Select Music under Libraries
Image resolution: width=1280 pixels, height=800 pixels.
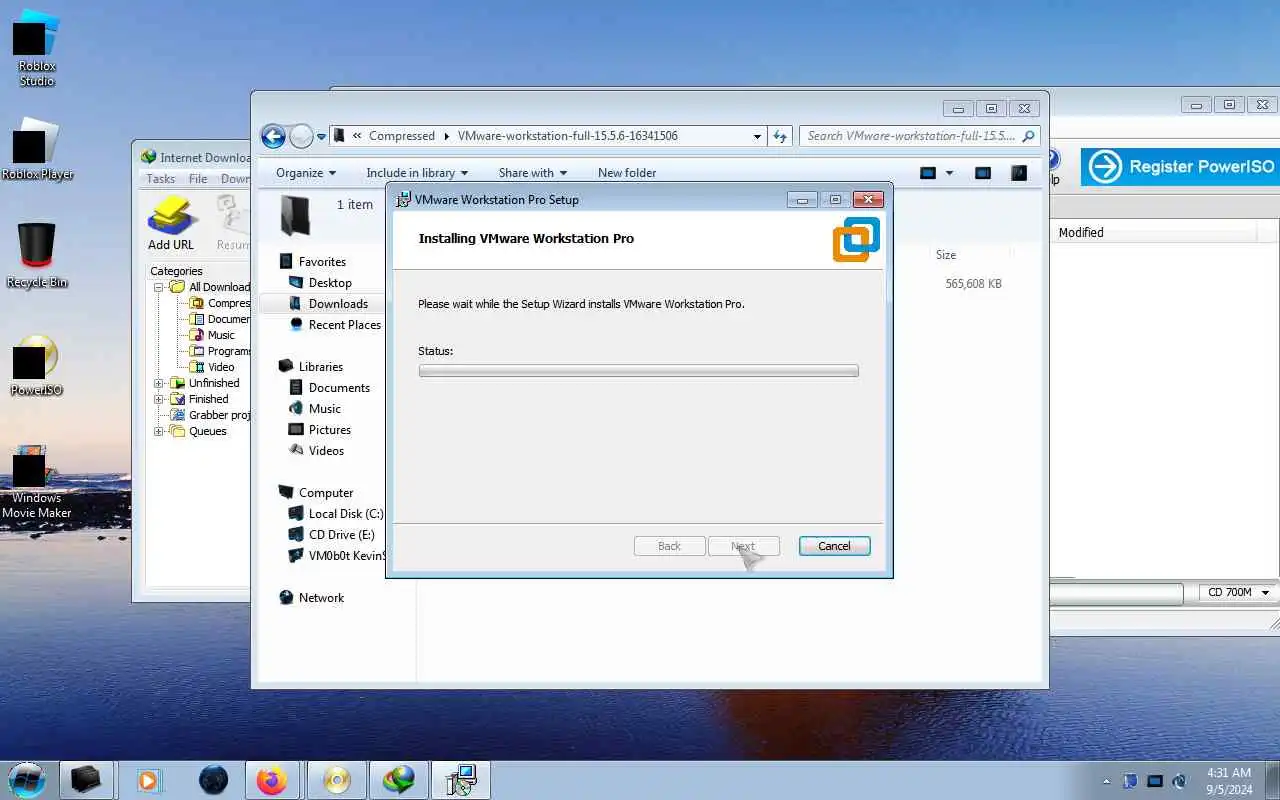(324, 409)
